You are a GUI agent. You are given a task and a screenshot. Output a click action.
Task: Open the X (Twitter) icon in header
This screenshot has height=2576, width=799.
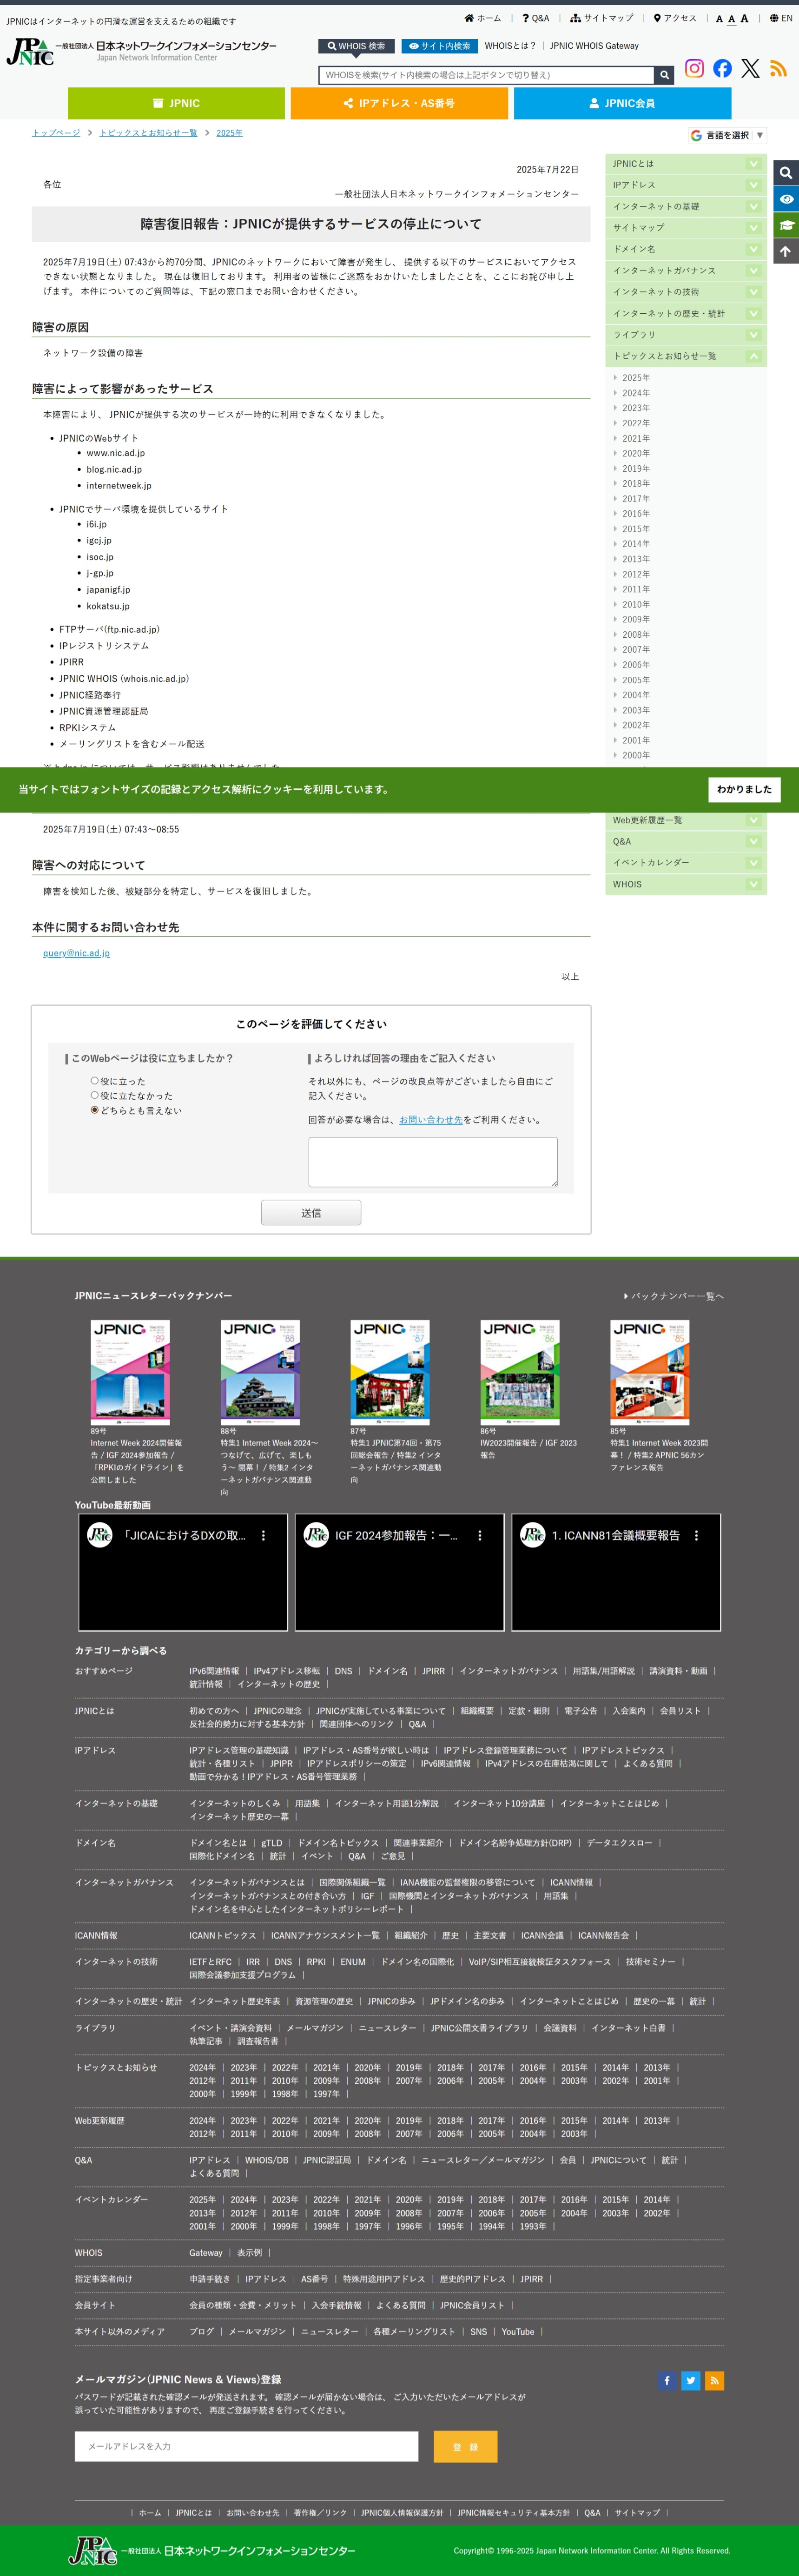(x=750, y=68)
